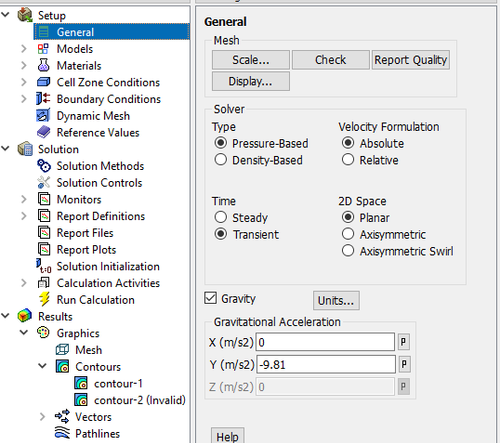Click the Reference Values icon

coord(43,132)
